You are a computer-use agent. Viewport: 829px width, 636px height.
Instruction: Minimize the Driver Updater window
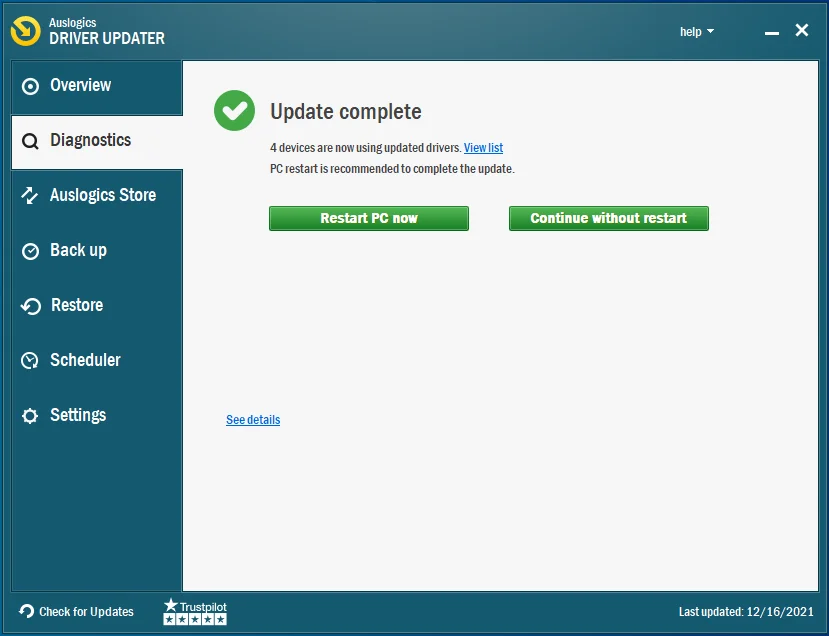(771, 33)
